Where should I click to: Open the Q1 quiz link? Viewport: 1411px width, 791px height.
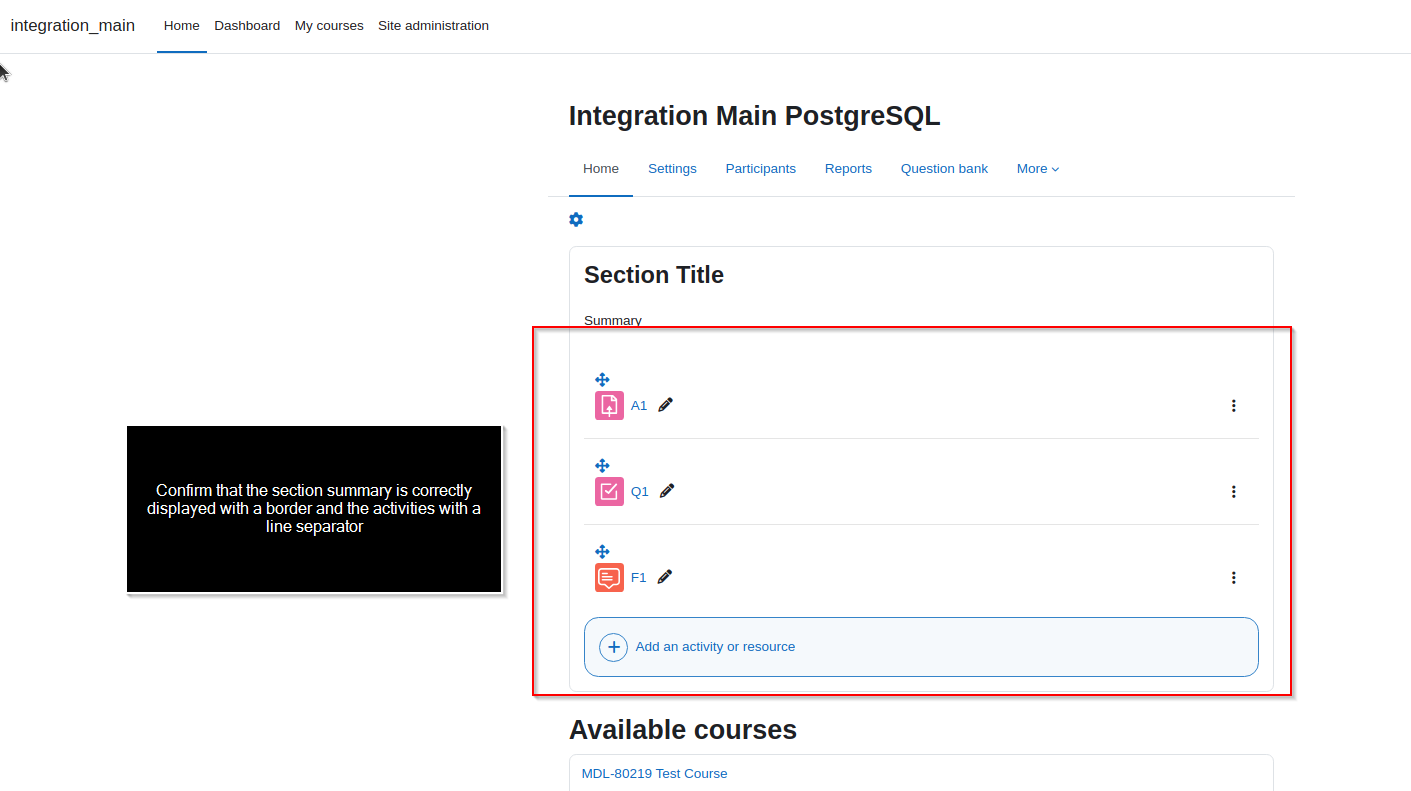tap(640, 491)
